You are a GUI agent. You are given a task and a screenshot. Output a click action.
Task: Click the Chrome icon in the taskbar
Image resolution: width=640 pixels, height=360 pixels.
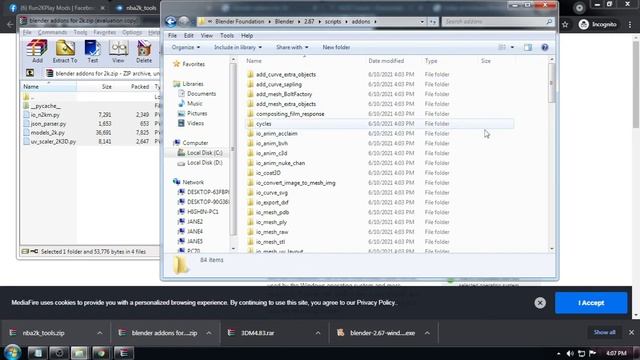(x=101, y=353)
